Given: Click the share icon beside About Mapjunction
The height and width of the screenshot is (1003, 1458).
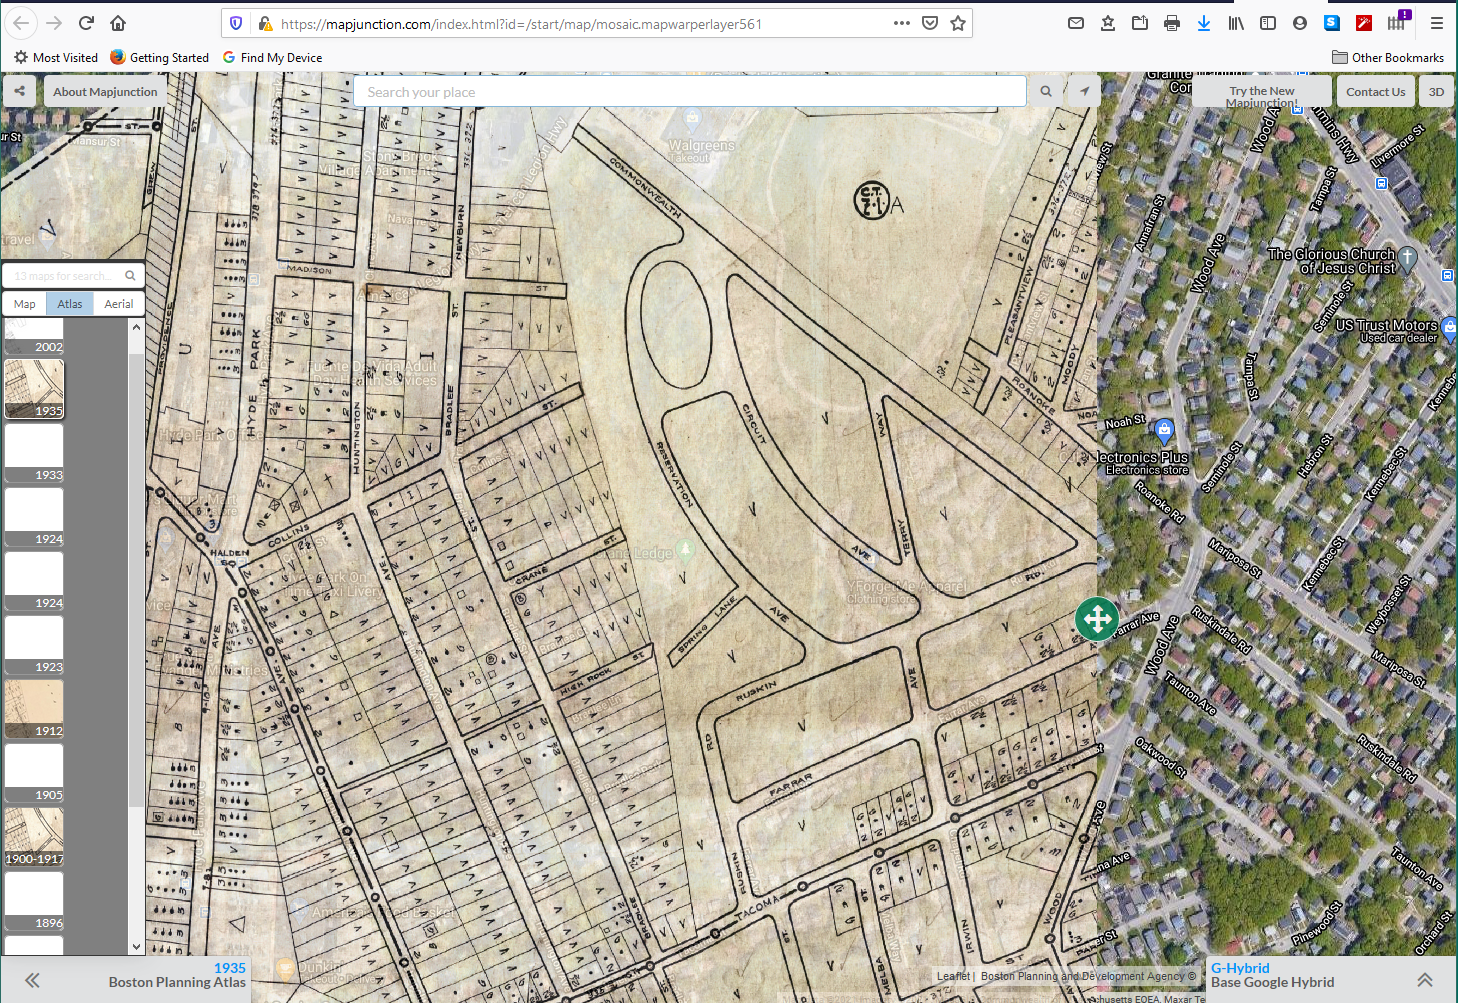Looking at the screenshot, I should click(19, 91).
